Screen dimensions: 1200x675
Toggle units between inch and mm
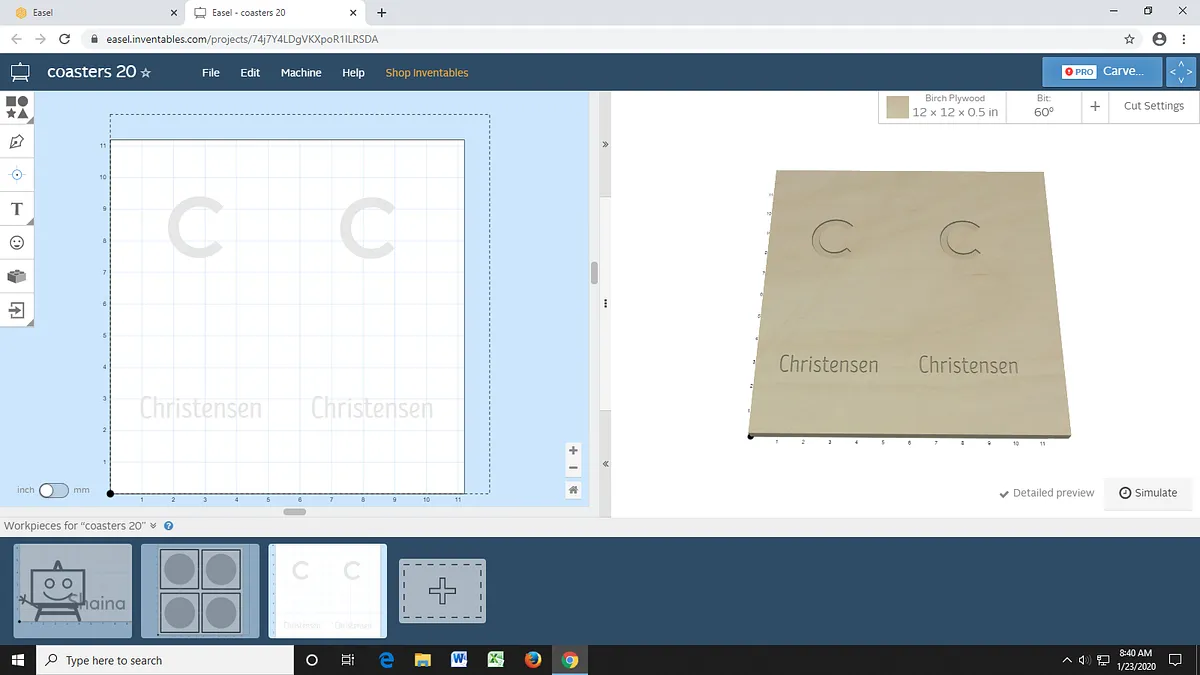pos(54,490)
